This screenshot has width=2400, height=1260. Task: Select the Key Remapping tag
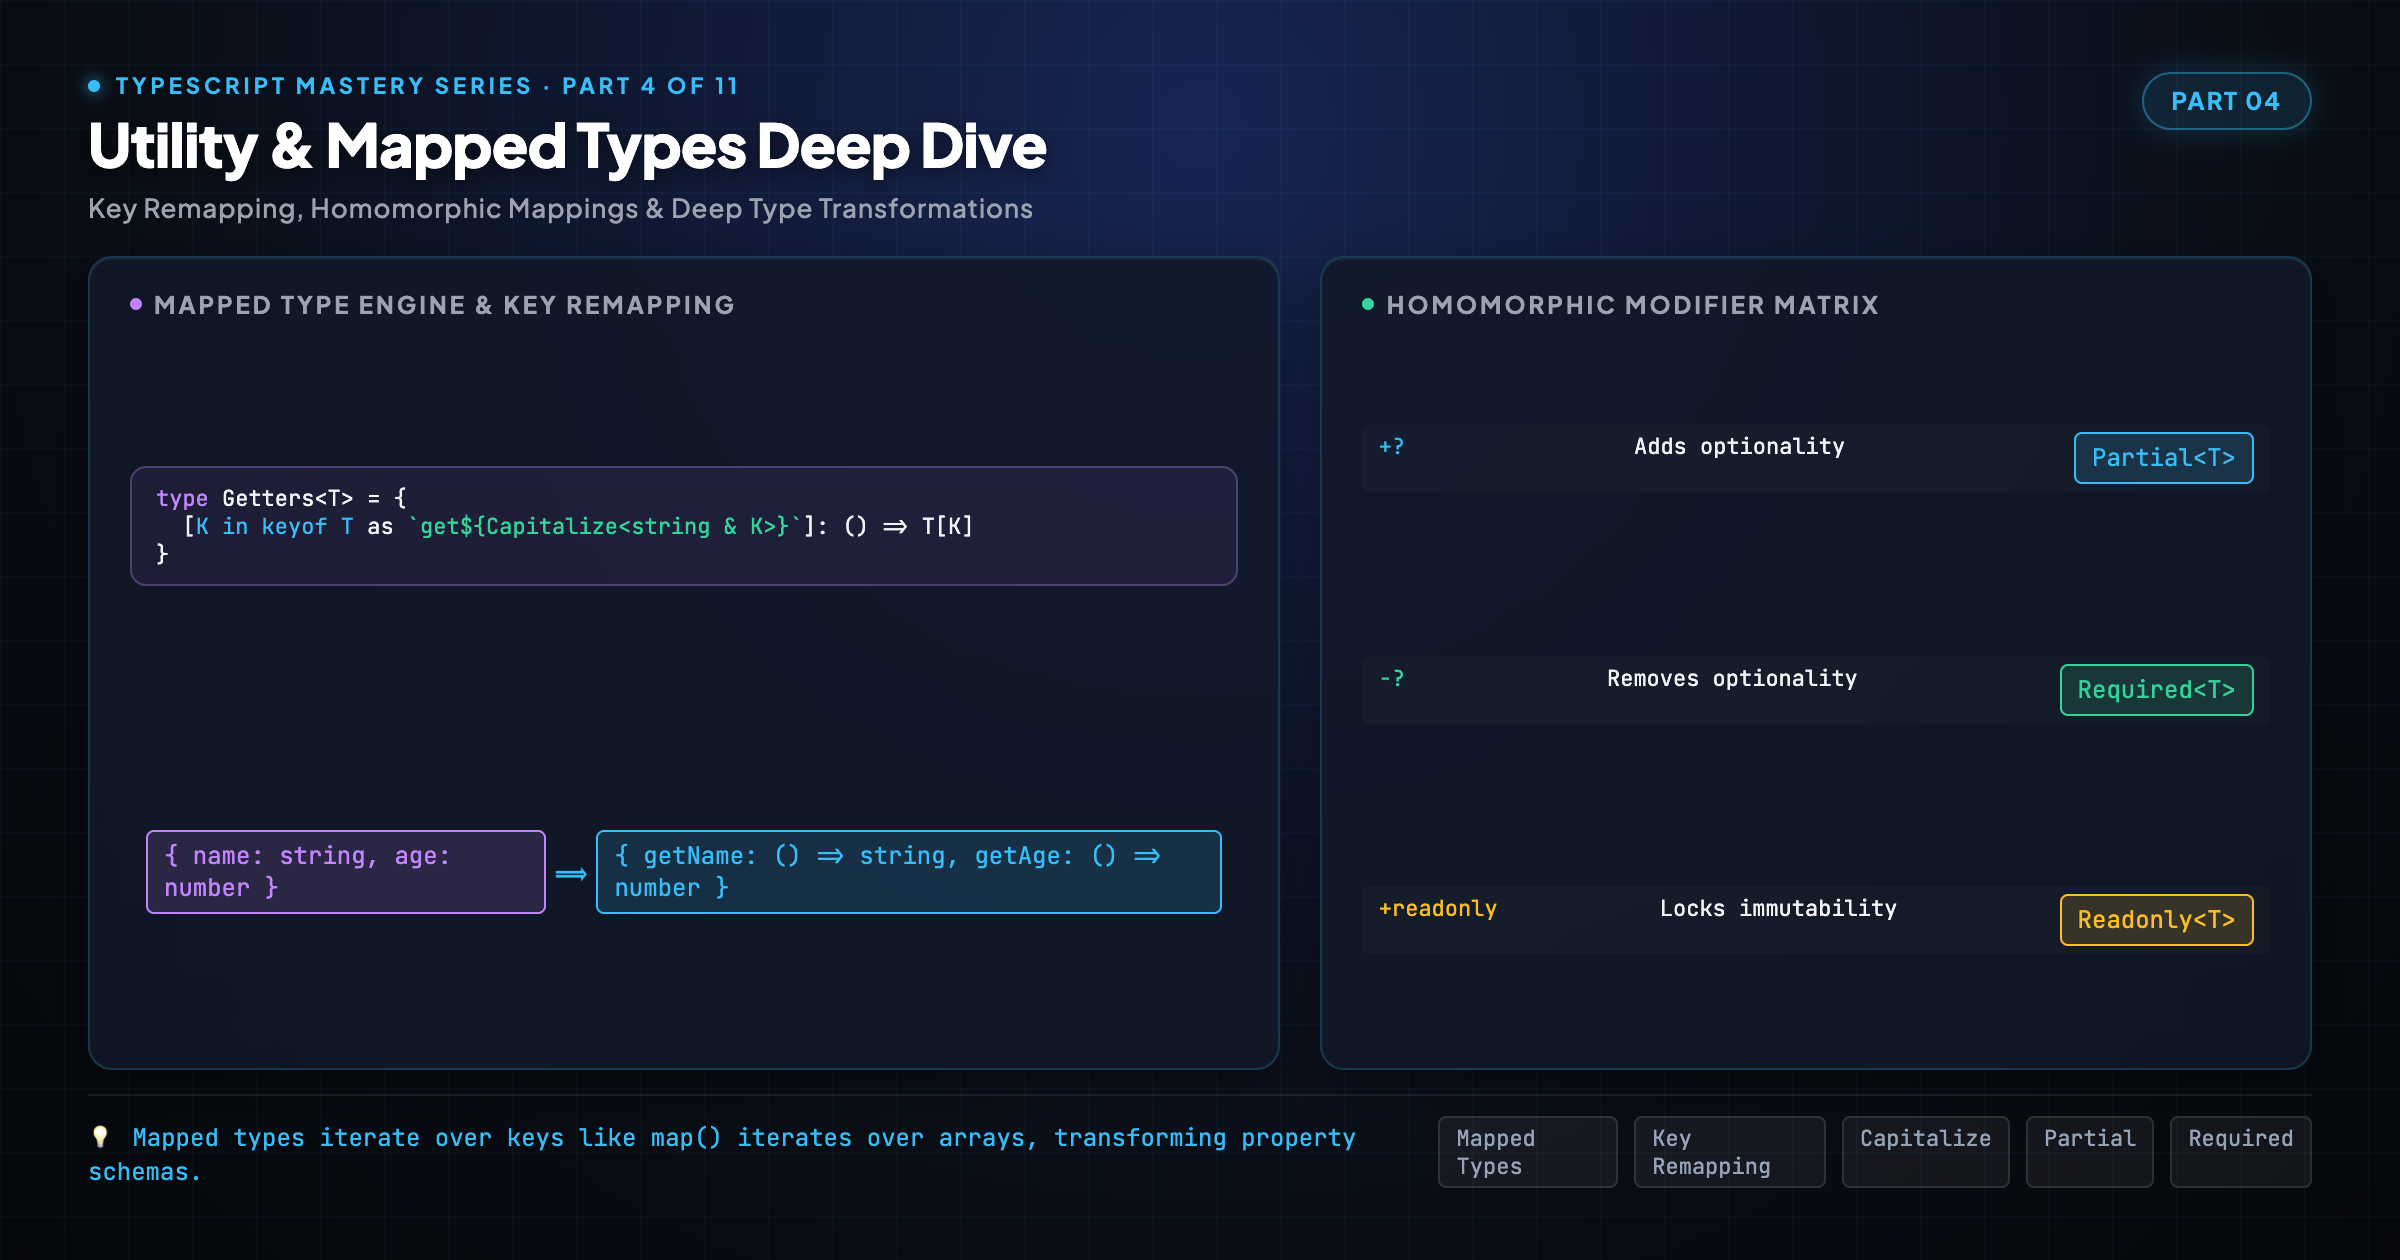coord(1729,1152)
